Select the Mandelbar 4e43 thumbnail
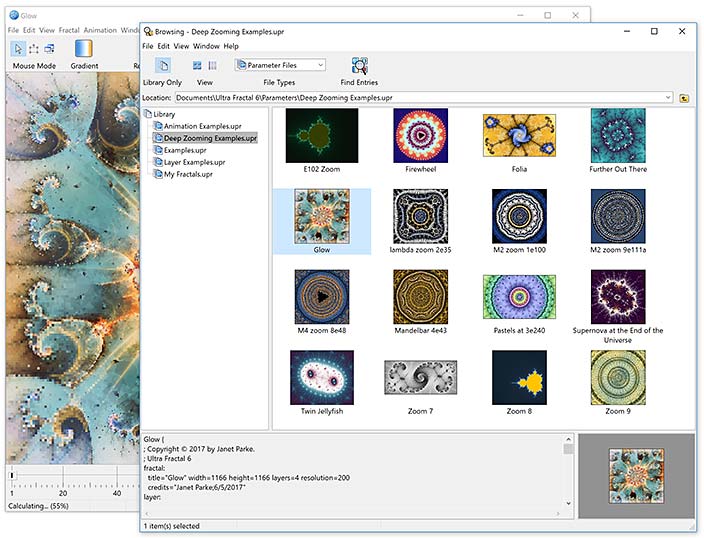The width and height of the screenshot is (704, 538). (421, 297)
